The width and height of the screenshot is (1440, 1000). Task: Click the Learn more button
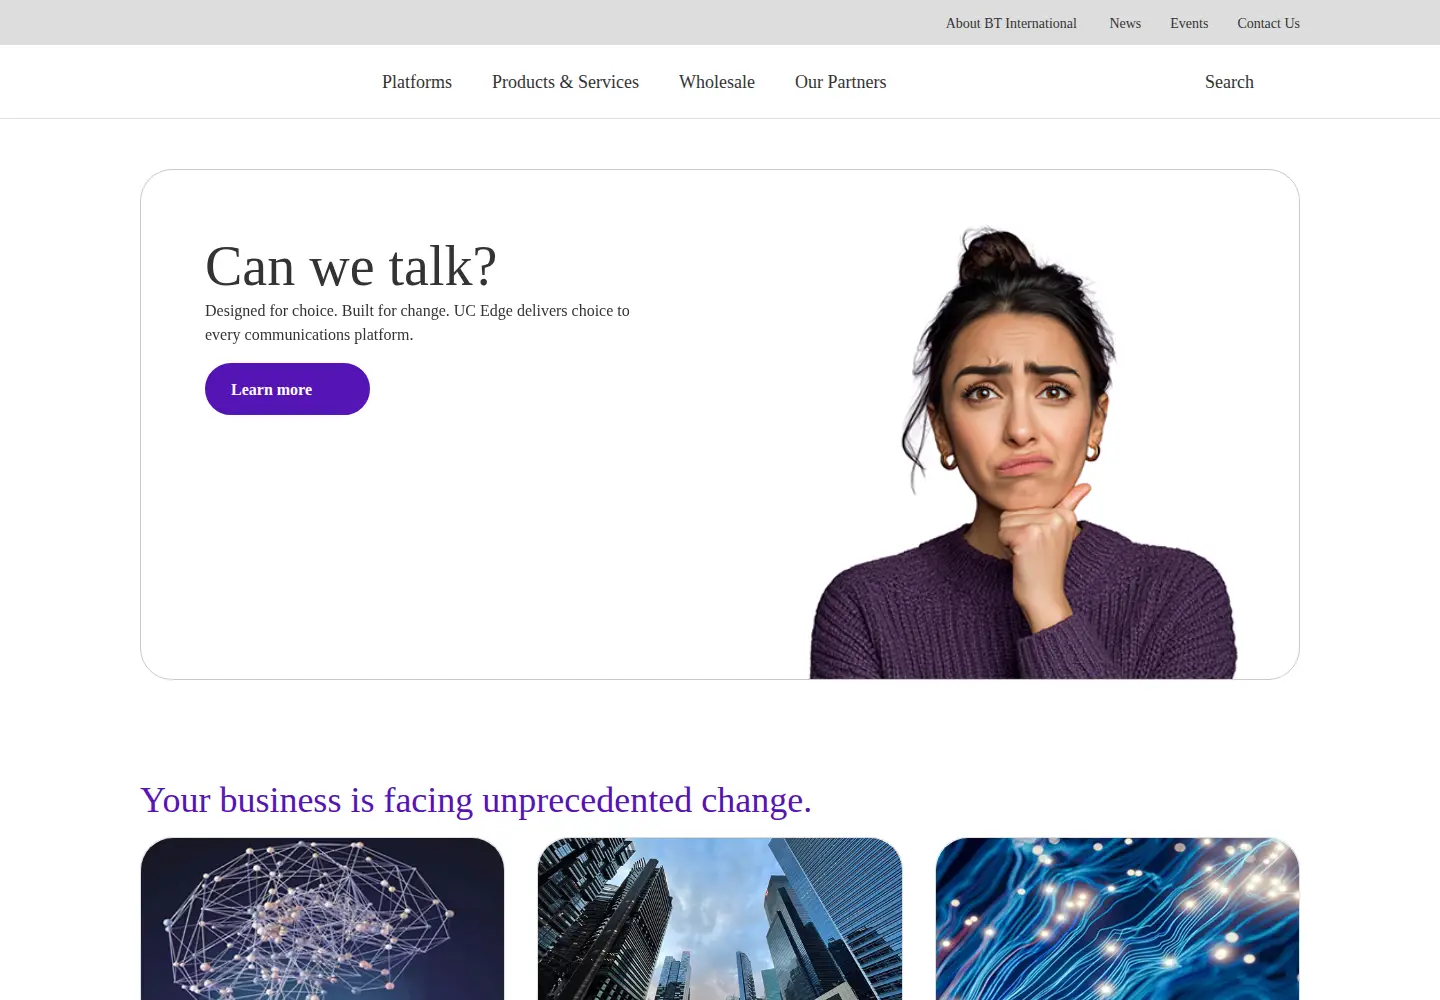point(287,389)
